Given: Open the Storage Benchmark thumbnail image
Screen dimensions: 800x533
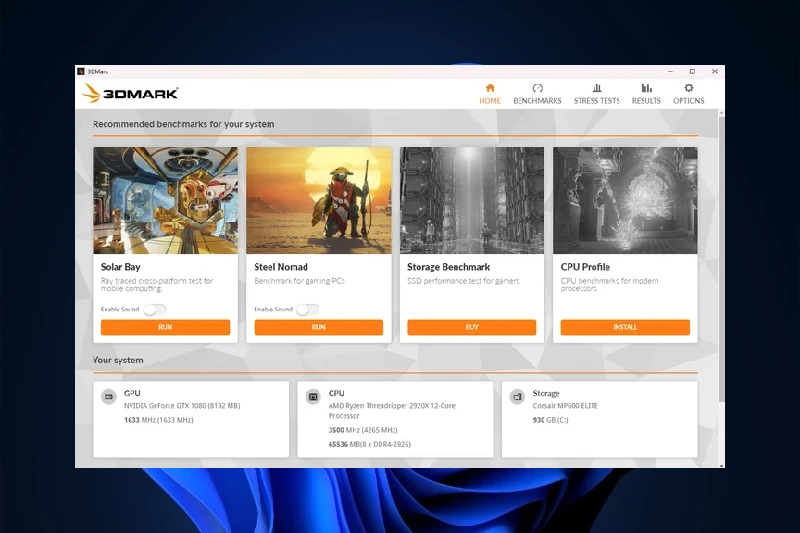Looking at the screenshot, I should pyautogui.click(x=472, y=200).
